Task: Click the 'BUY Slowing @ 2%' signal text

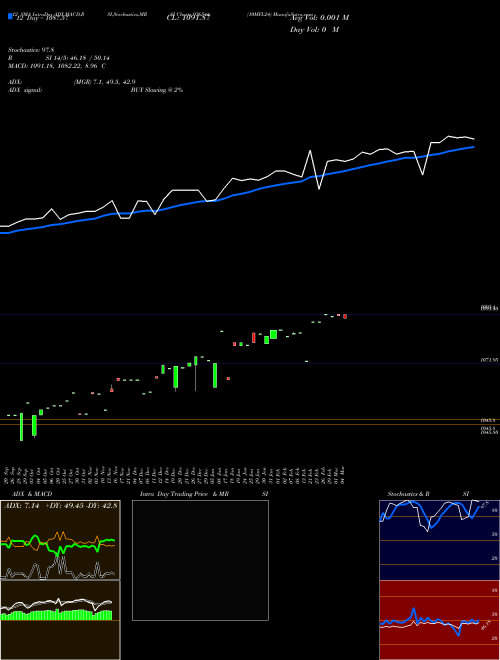Action: [x=157, y=90]
